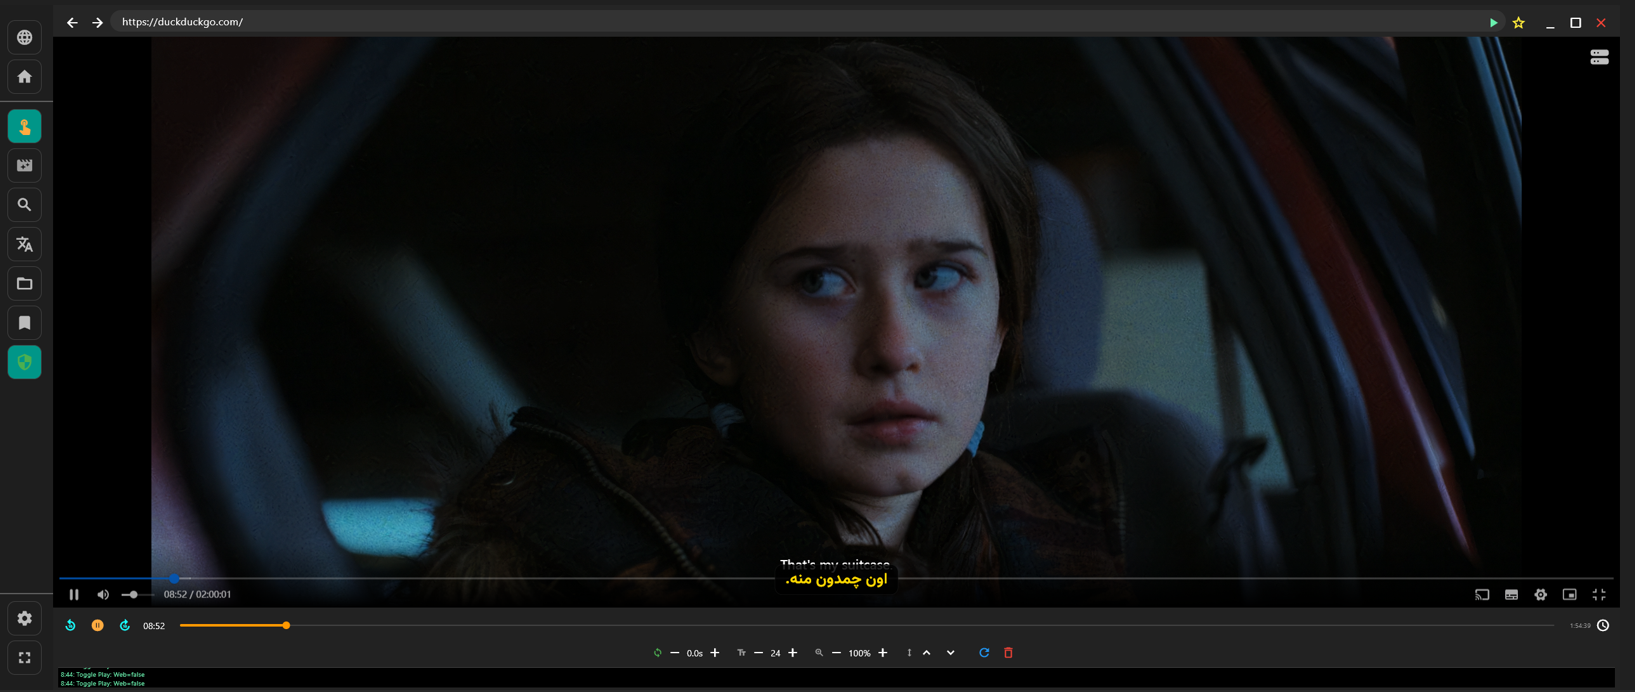Open the folder icon in the sidebar
Viewport: 1635px width, 692px height.
click(x=24, y=284)
